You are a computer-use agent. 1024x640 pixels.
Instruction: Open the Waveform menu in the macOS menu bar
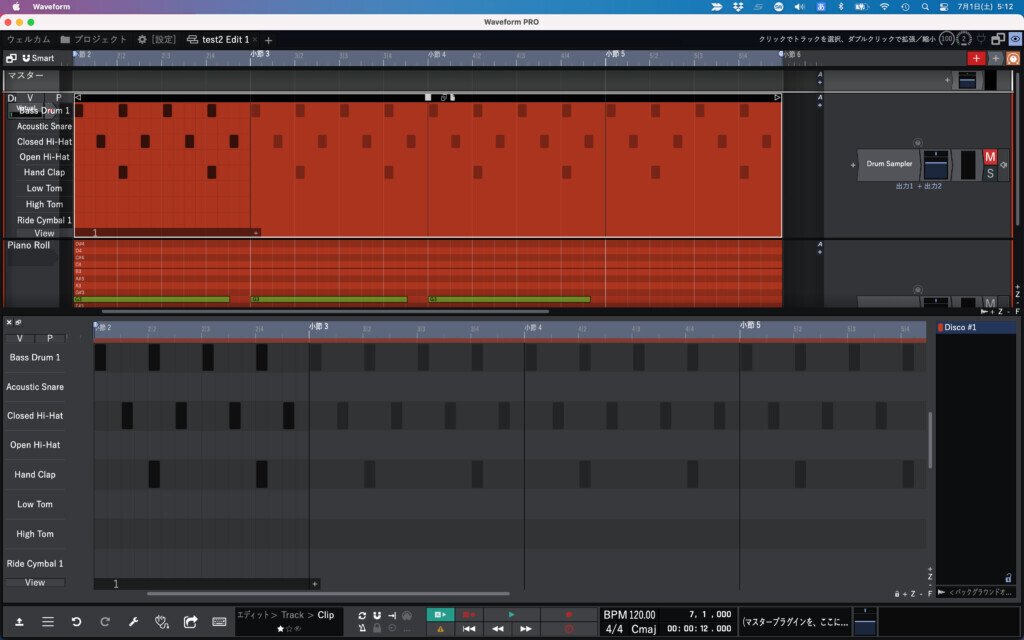tap(52, 6)
